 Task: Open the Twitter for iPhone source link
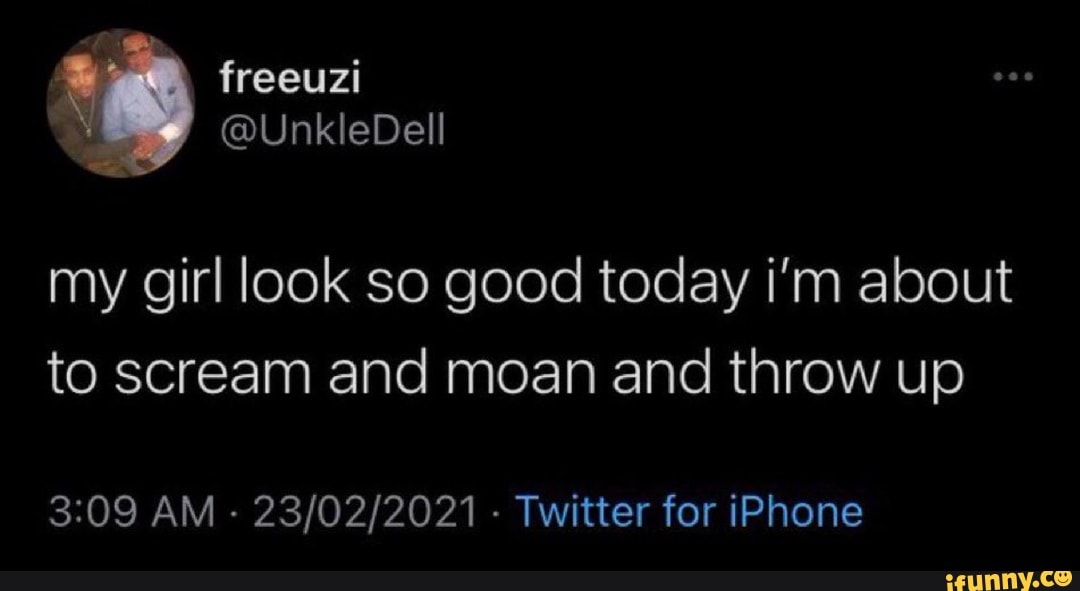point(688,512)
